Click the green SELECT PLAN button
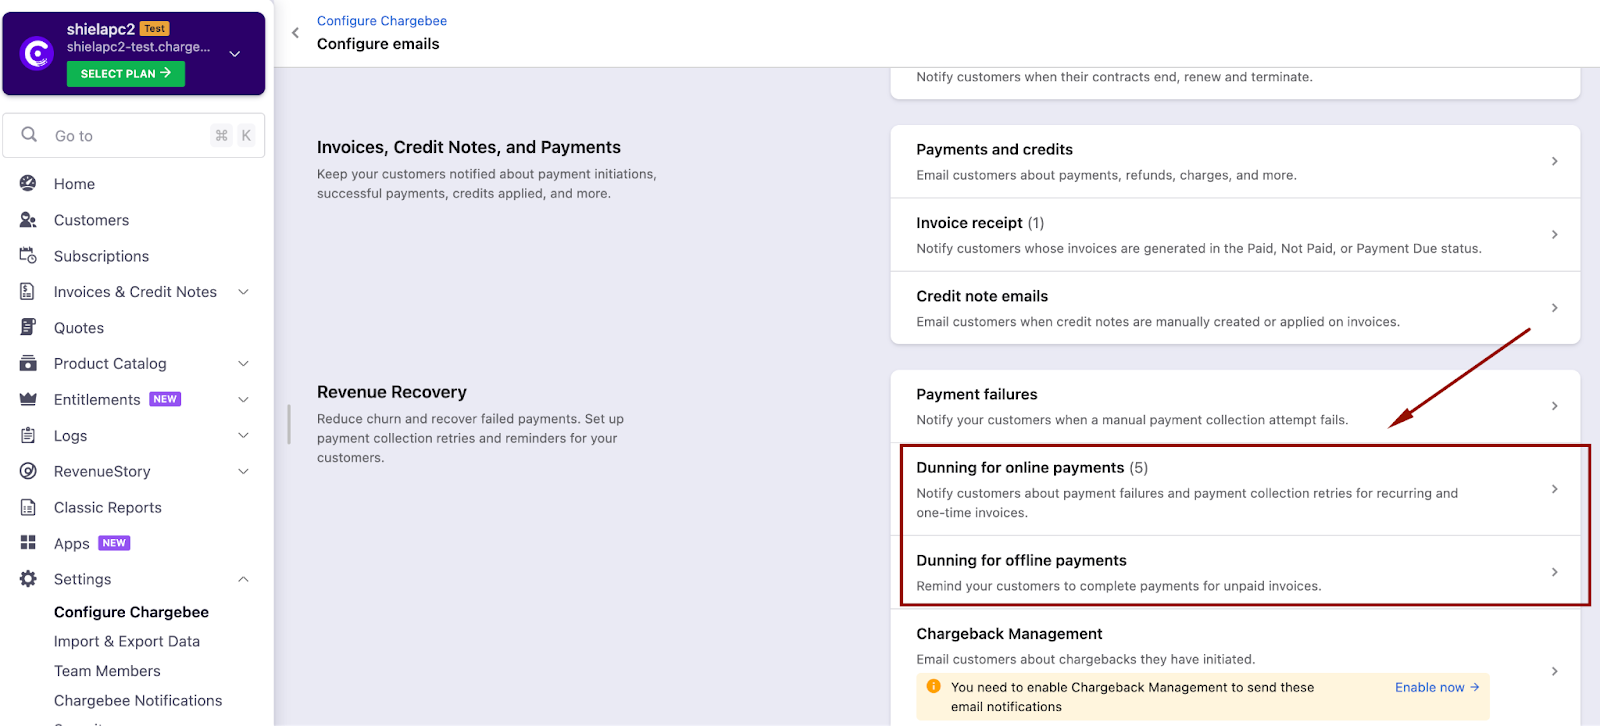Screen dimensions: 1600x726 pyautogui.click(x=126, y=74)
